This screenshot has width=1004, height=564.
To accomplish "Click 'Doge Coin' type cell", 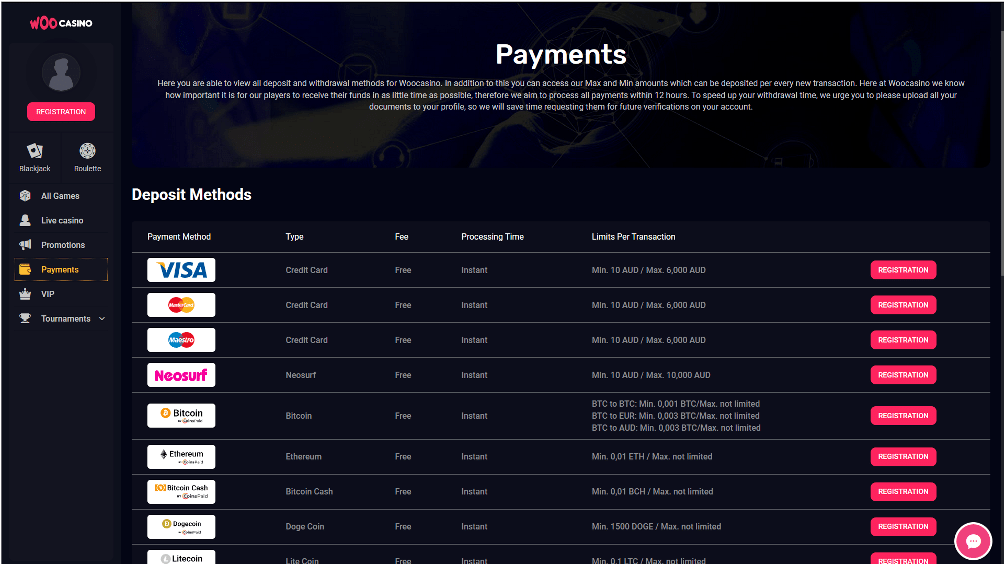I will [x=305, y=526].
